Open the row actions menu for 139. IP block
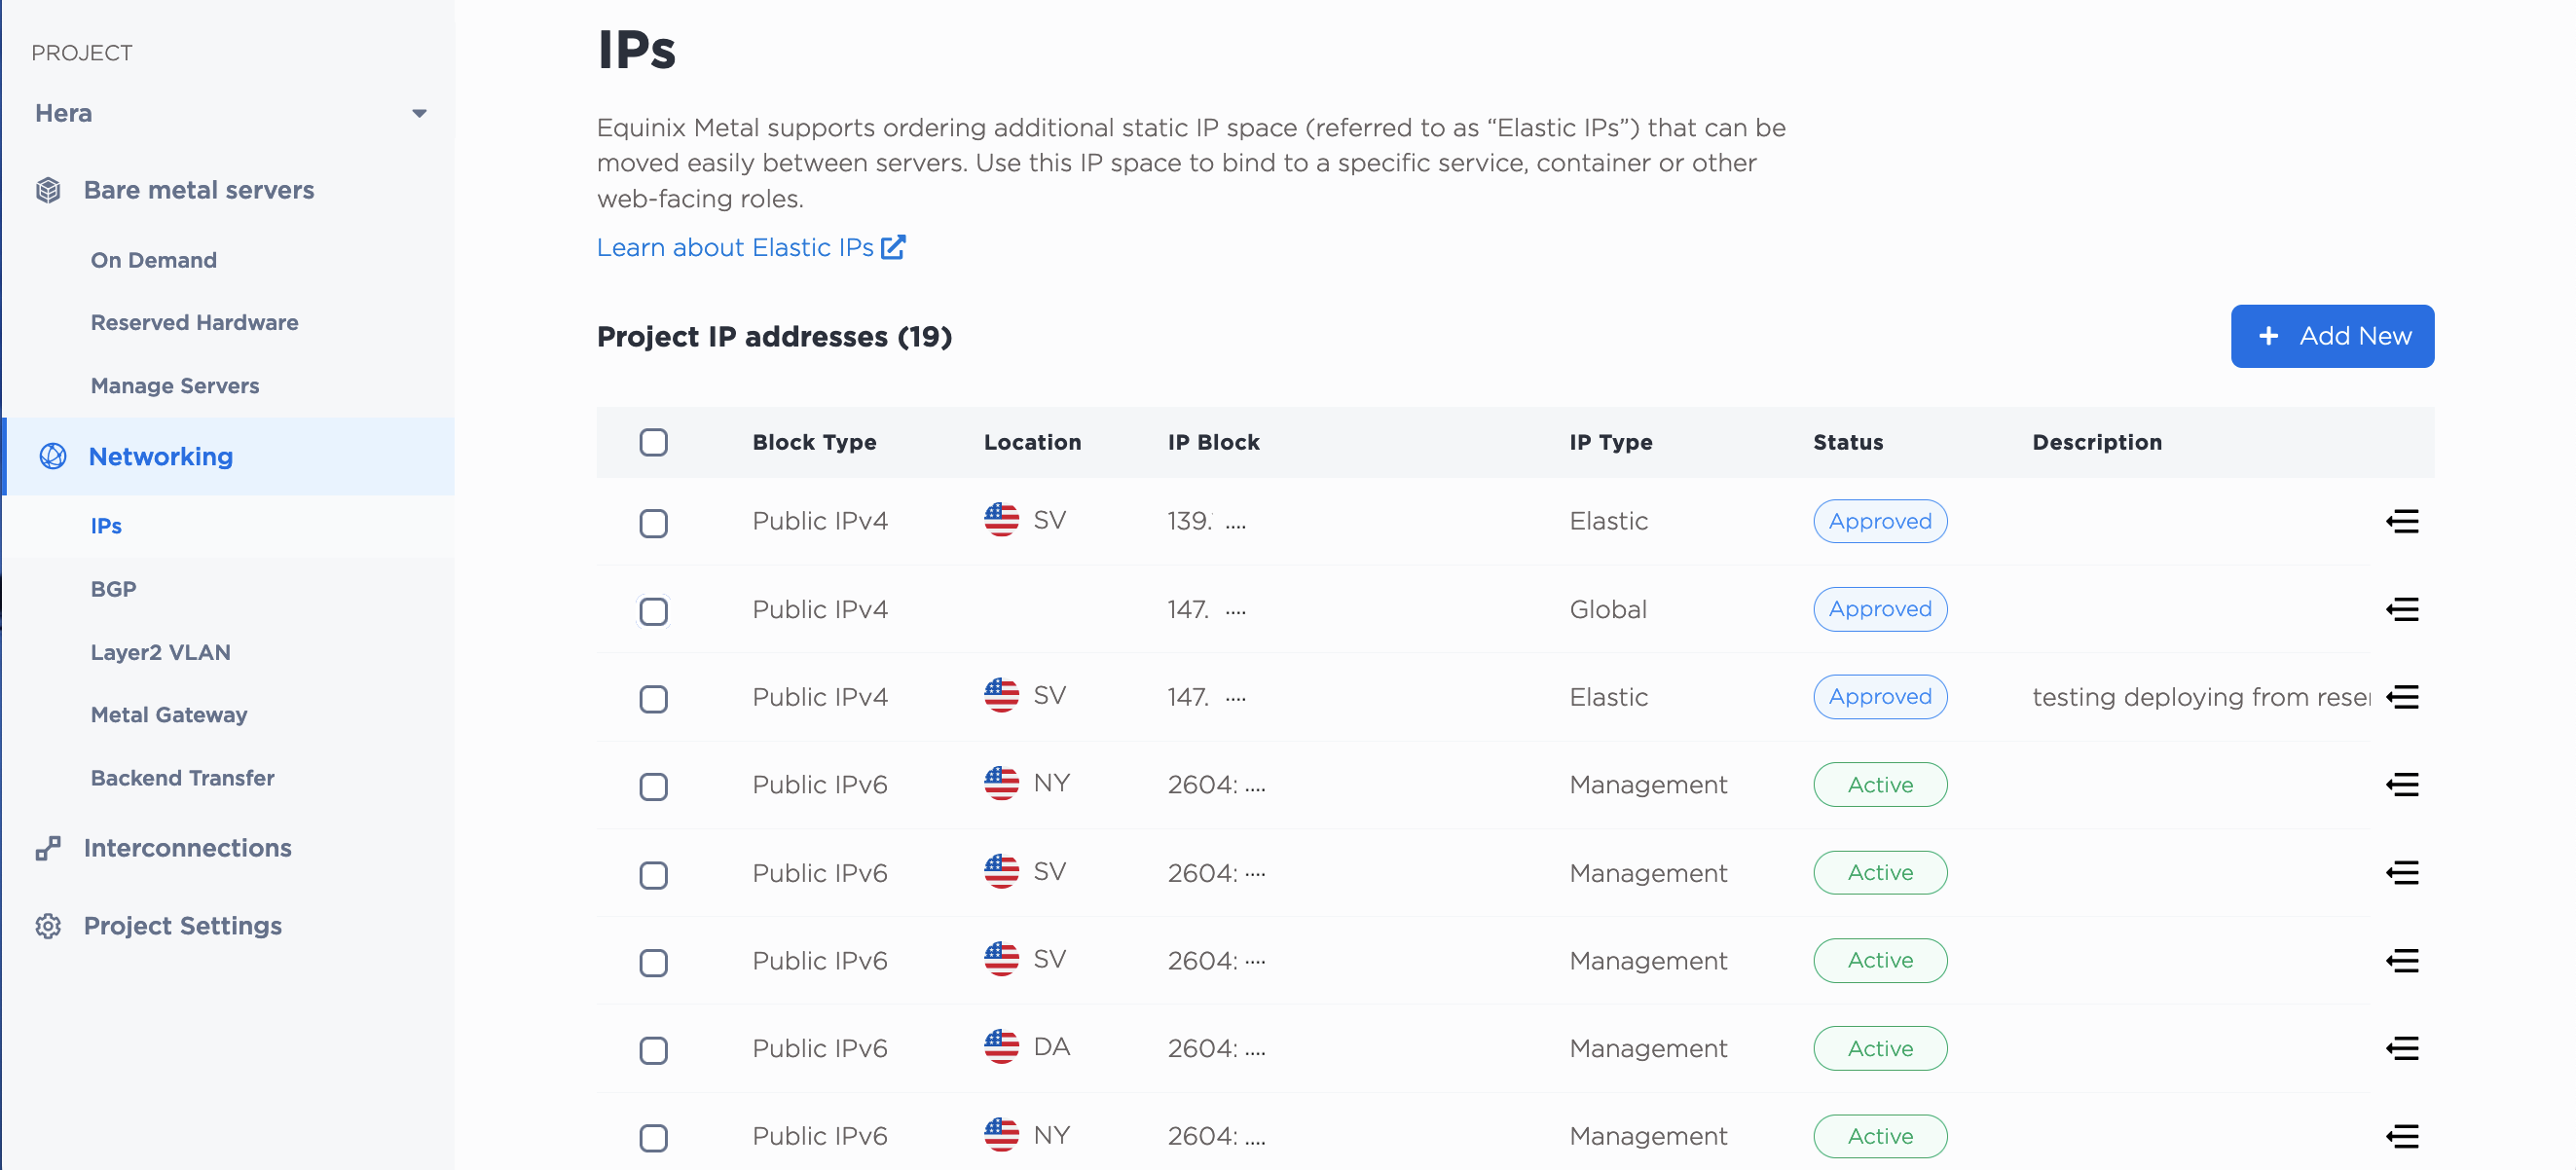Screen dimensions: 2576x1170 pyautogui.click(x=2401, y=521)
